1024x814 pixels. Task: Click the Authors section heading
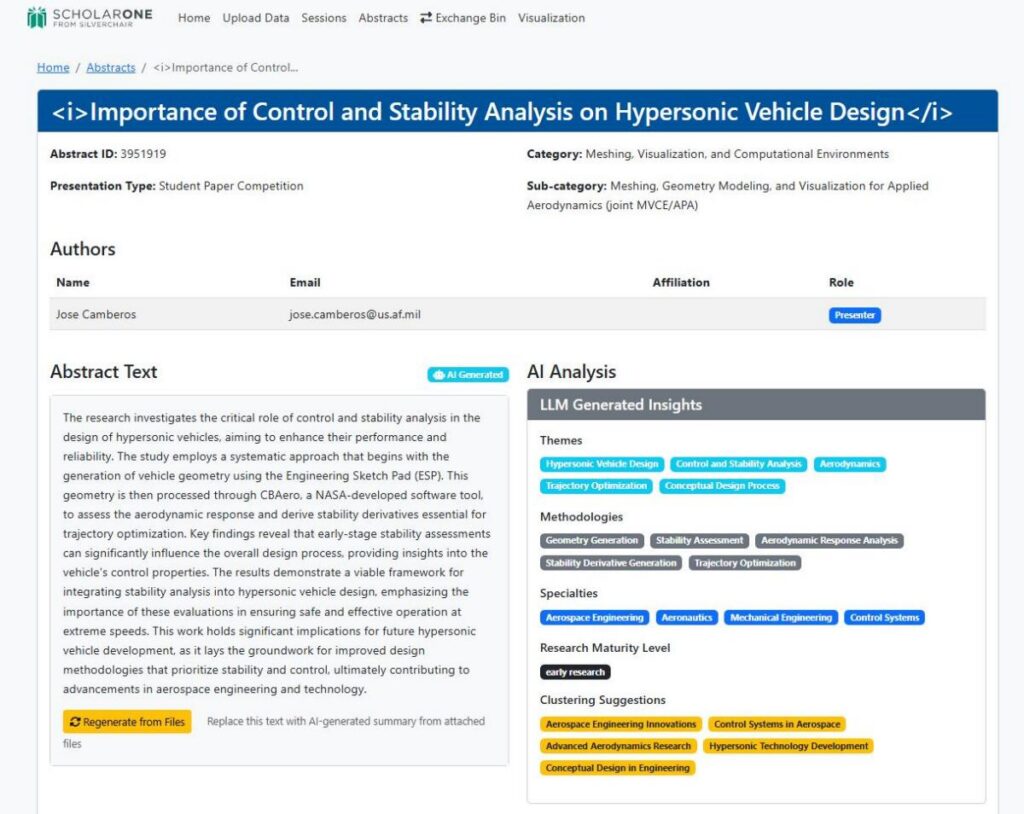[82, 249]
